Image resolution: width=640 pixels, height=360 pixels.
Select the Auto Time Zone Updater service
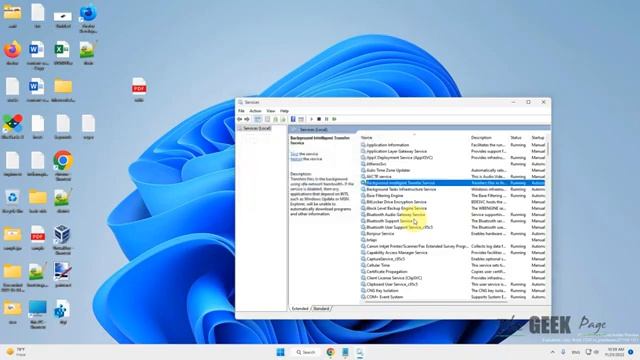point(453,170)
